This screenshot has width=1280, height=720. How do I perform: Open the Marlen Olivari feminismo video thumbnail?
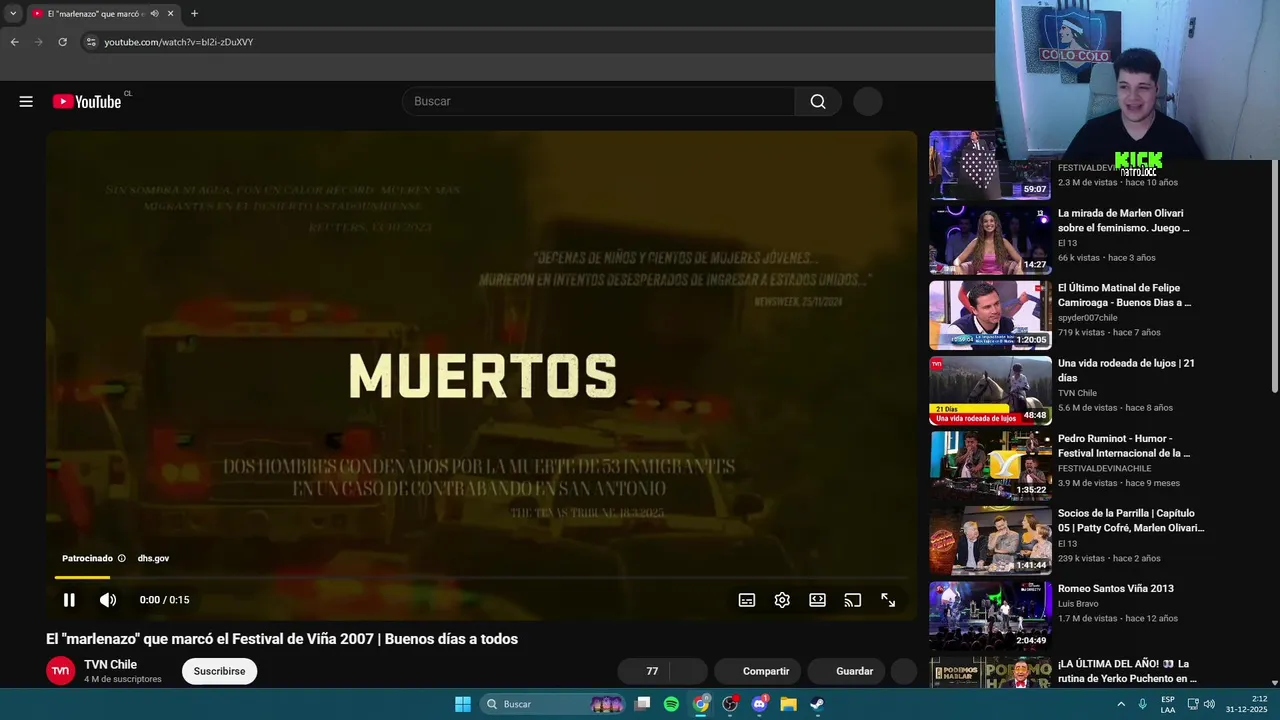990,240
